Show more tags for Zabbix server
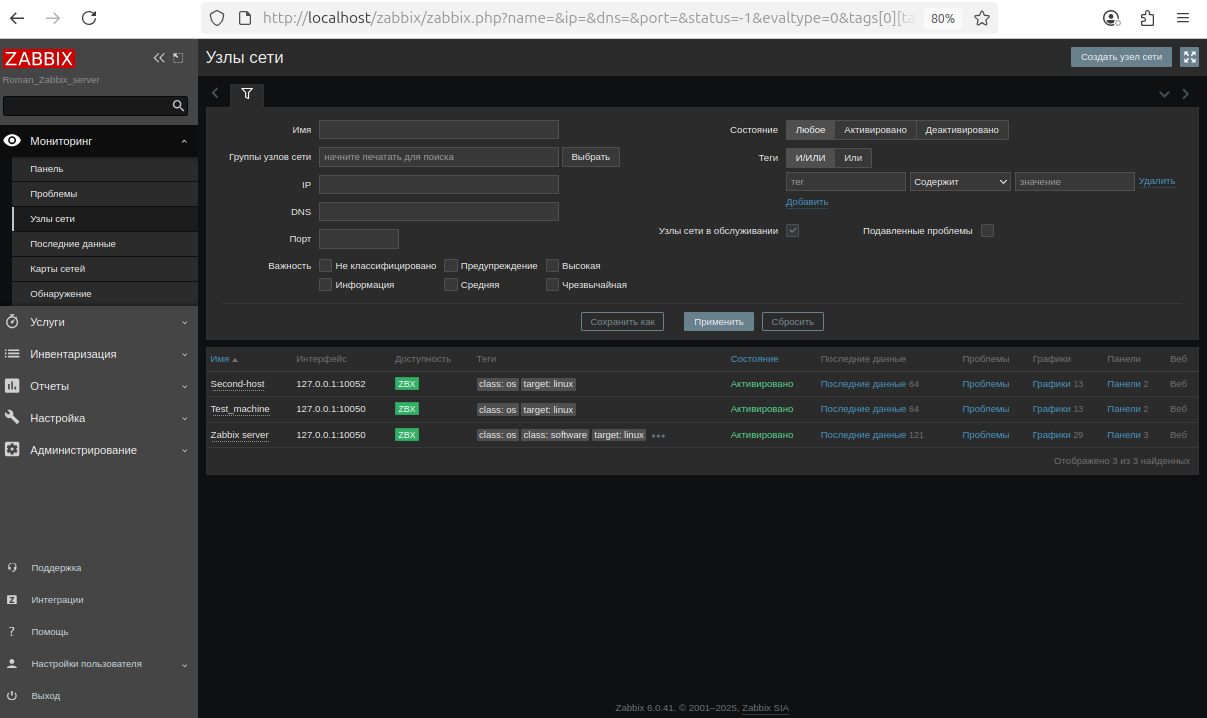The height and width of the screenshot is (718, 1207). coord(658,435)
